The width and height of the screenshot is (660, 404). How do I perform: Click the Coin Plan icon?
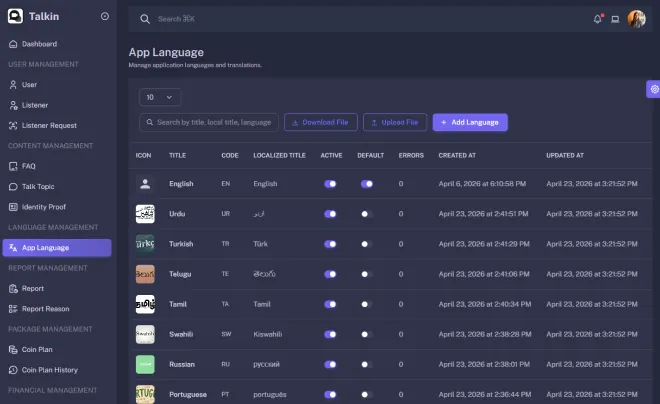click(13, 349)
